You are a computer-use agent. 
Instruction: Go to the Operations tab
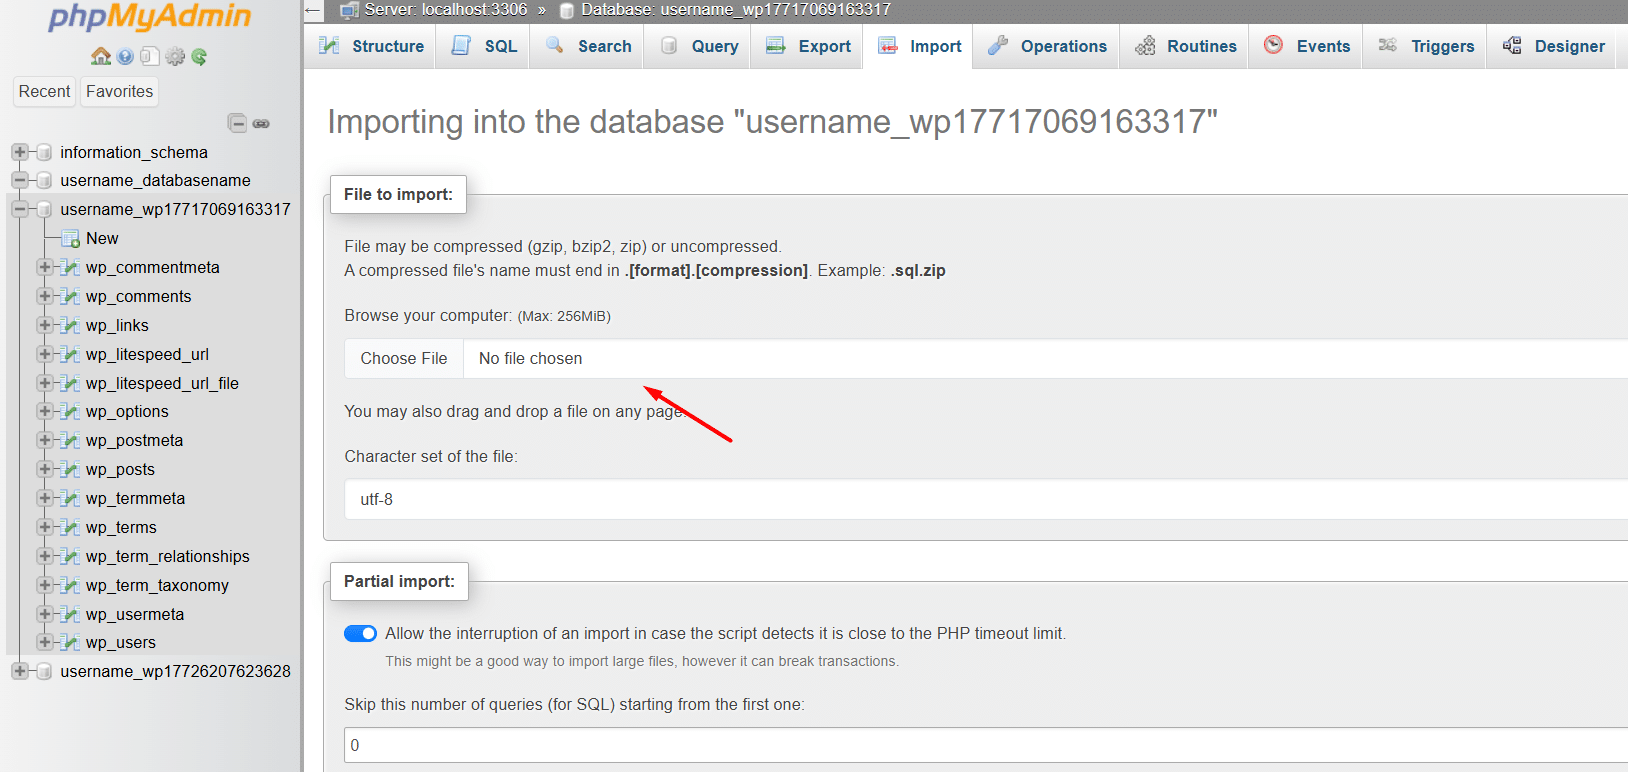click(1047, 46)
